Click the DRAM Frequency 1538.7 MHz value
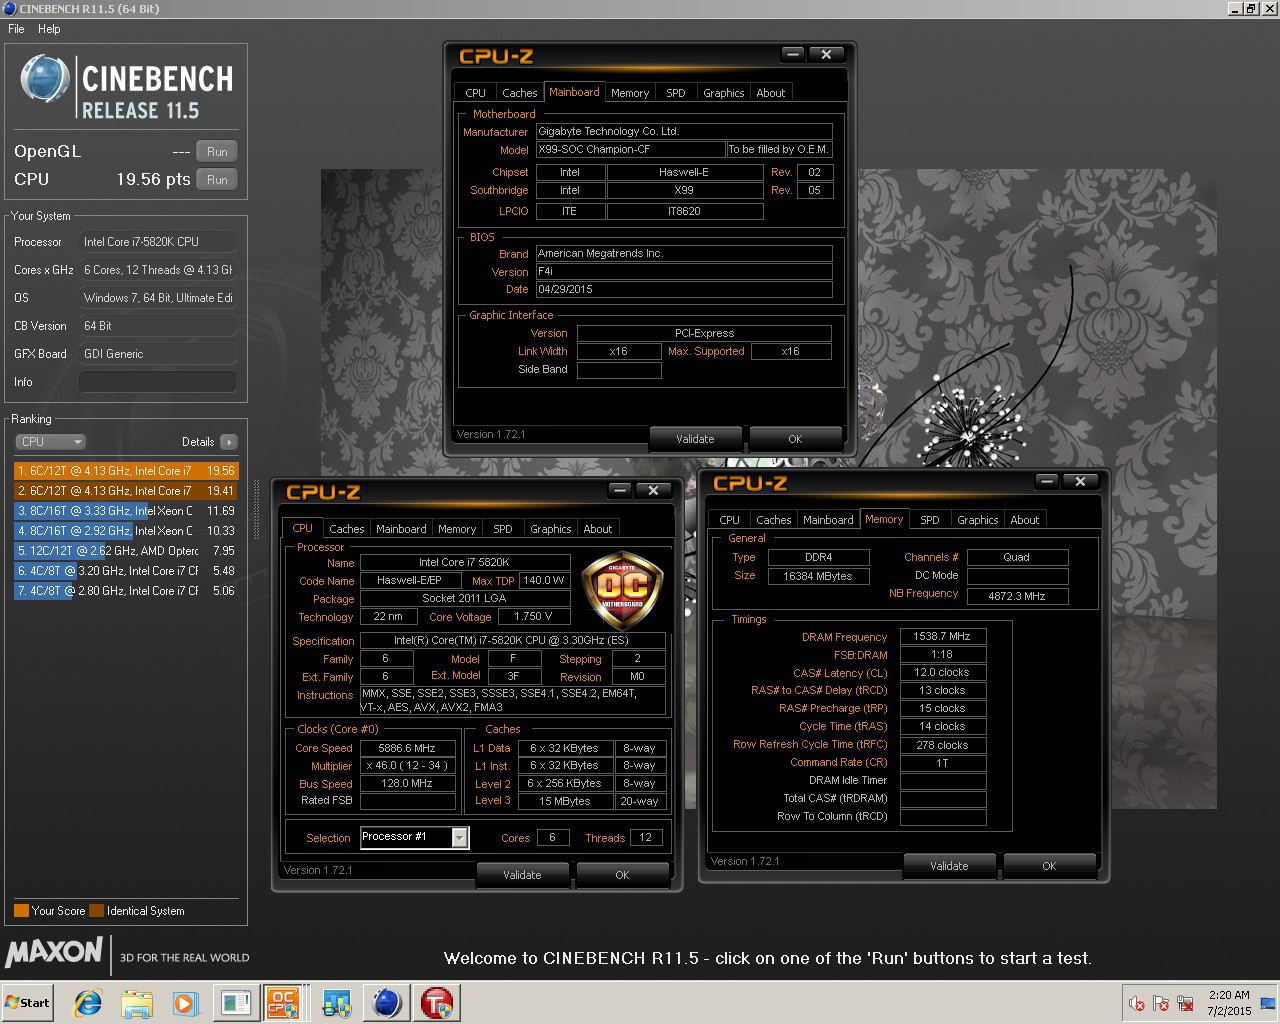Viewport: 1280px width, 1024px height. [942, 636]
